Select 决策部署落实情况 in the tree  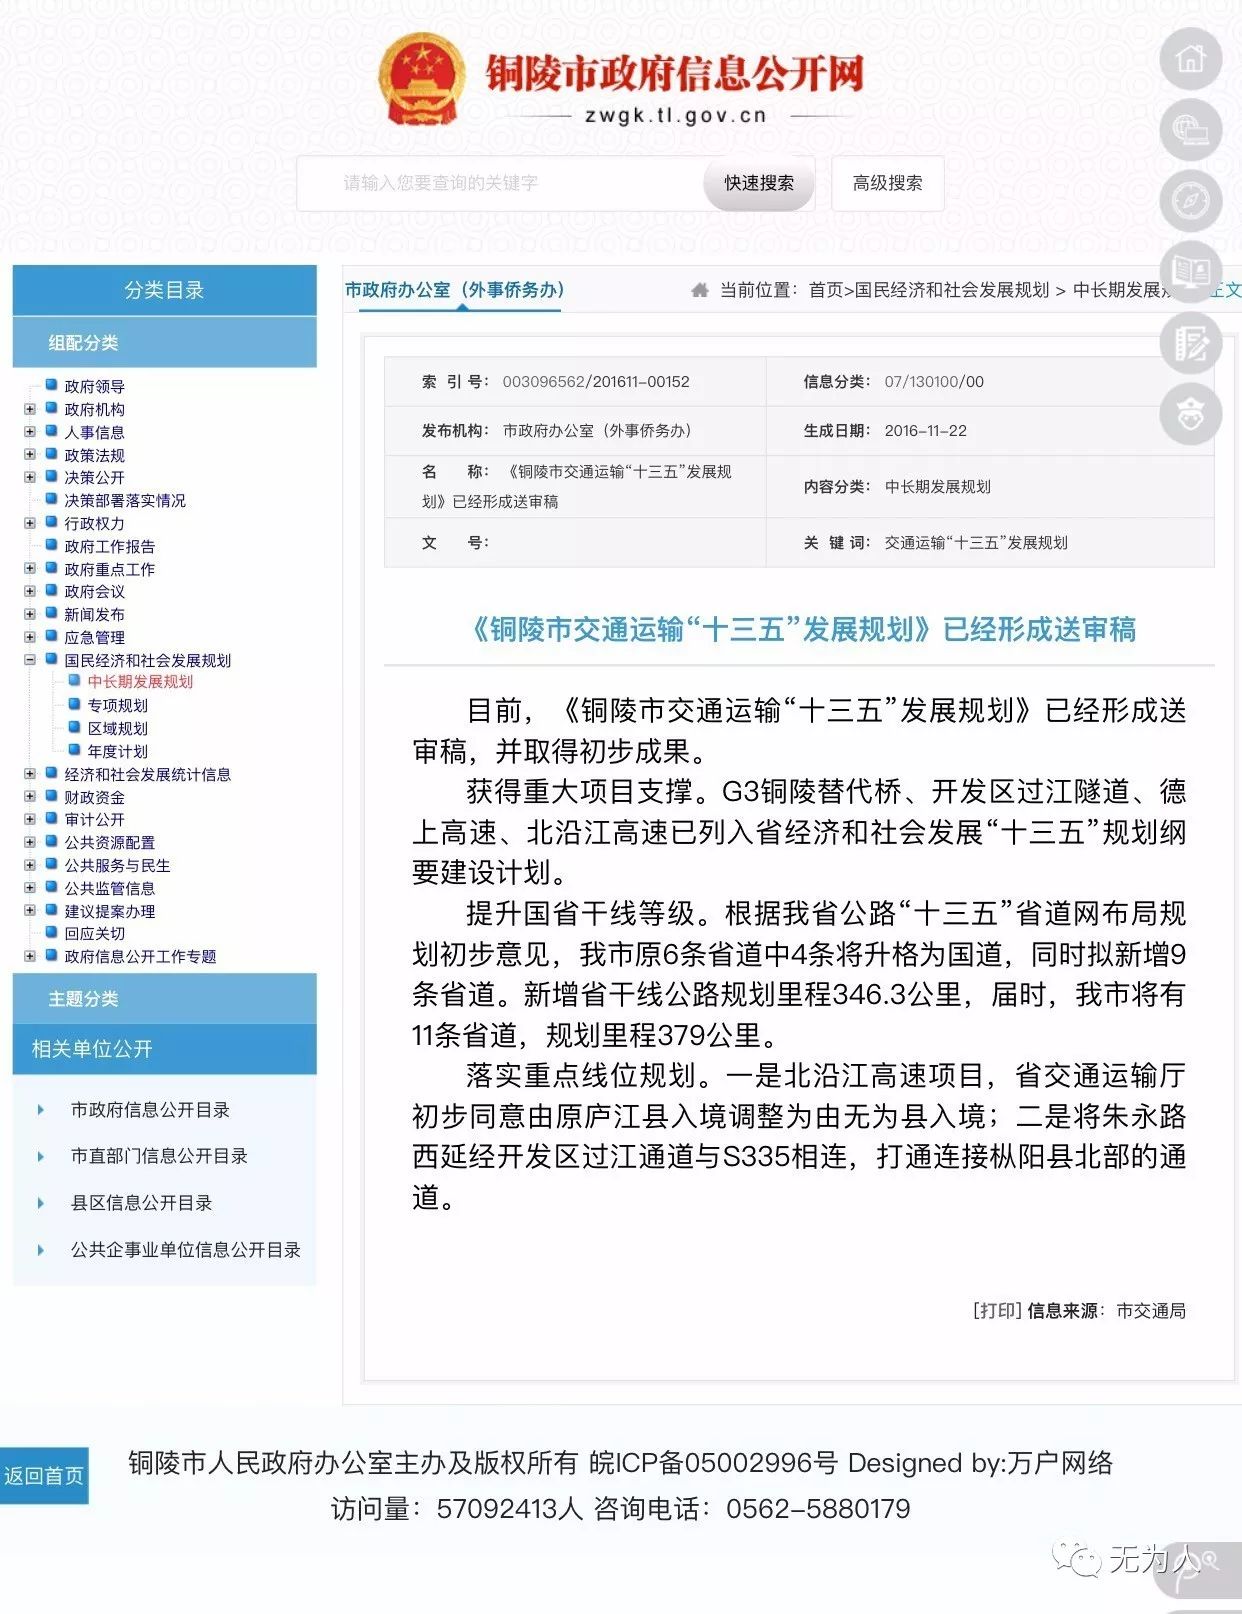[125, 500]
